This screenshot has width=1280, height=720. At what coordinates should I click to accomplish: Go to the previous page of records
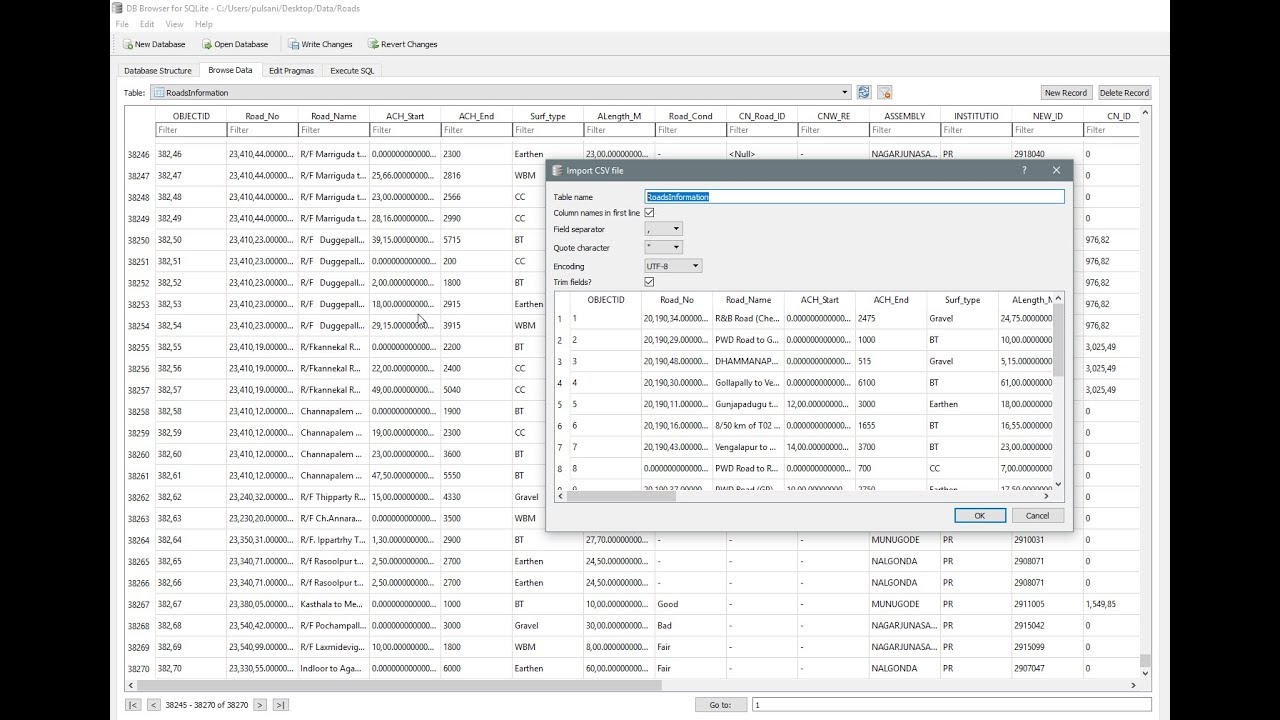(153, 705)
